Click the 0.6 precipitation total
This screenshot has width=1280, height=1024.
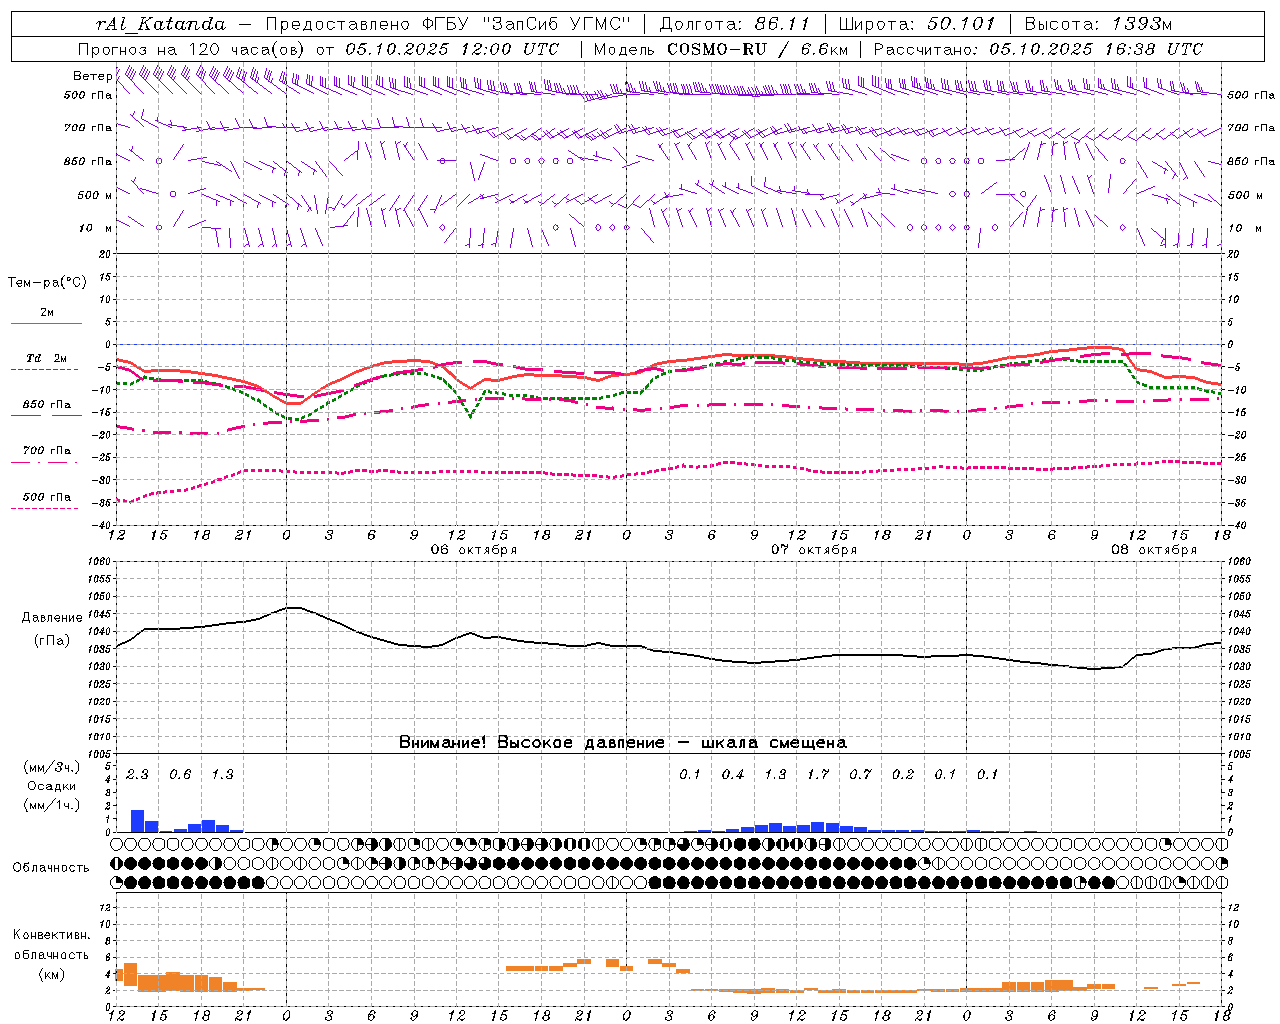(x=180, y=775)
